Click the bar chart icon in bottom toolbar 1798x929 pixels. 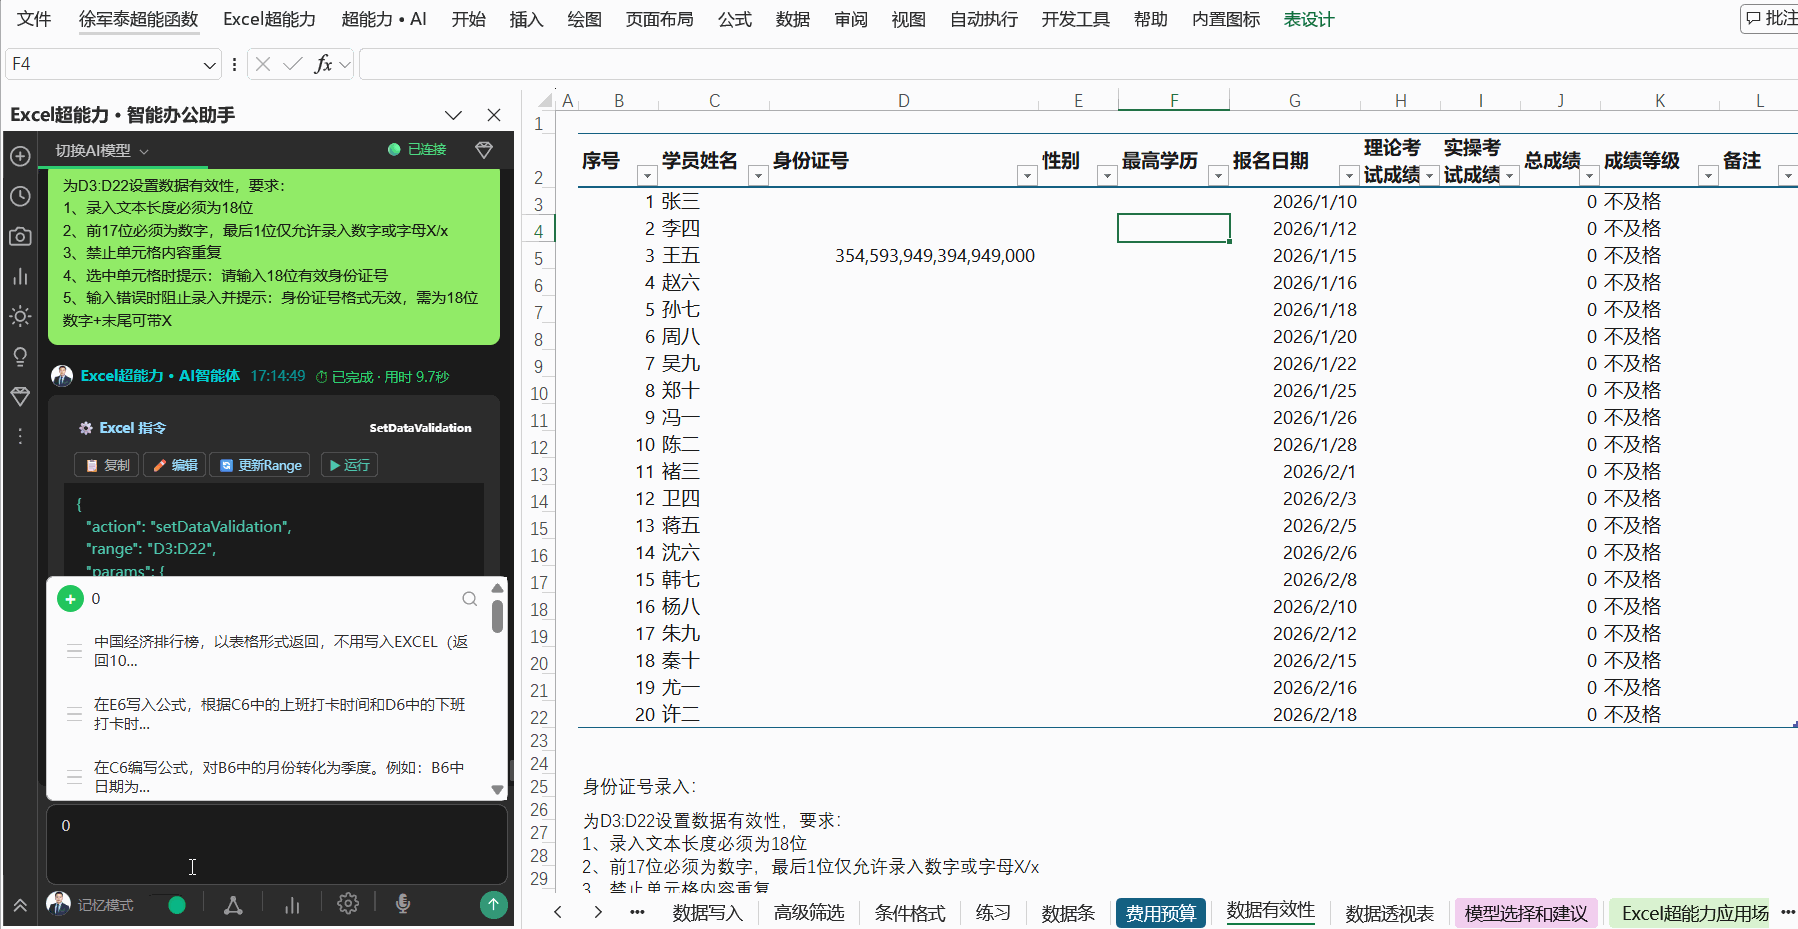point(292,904)
